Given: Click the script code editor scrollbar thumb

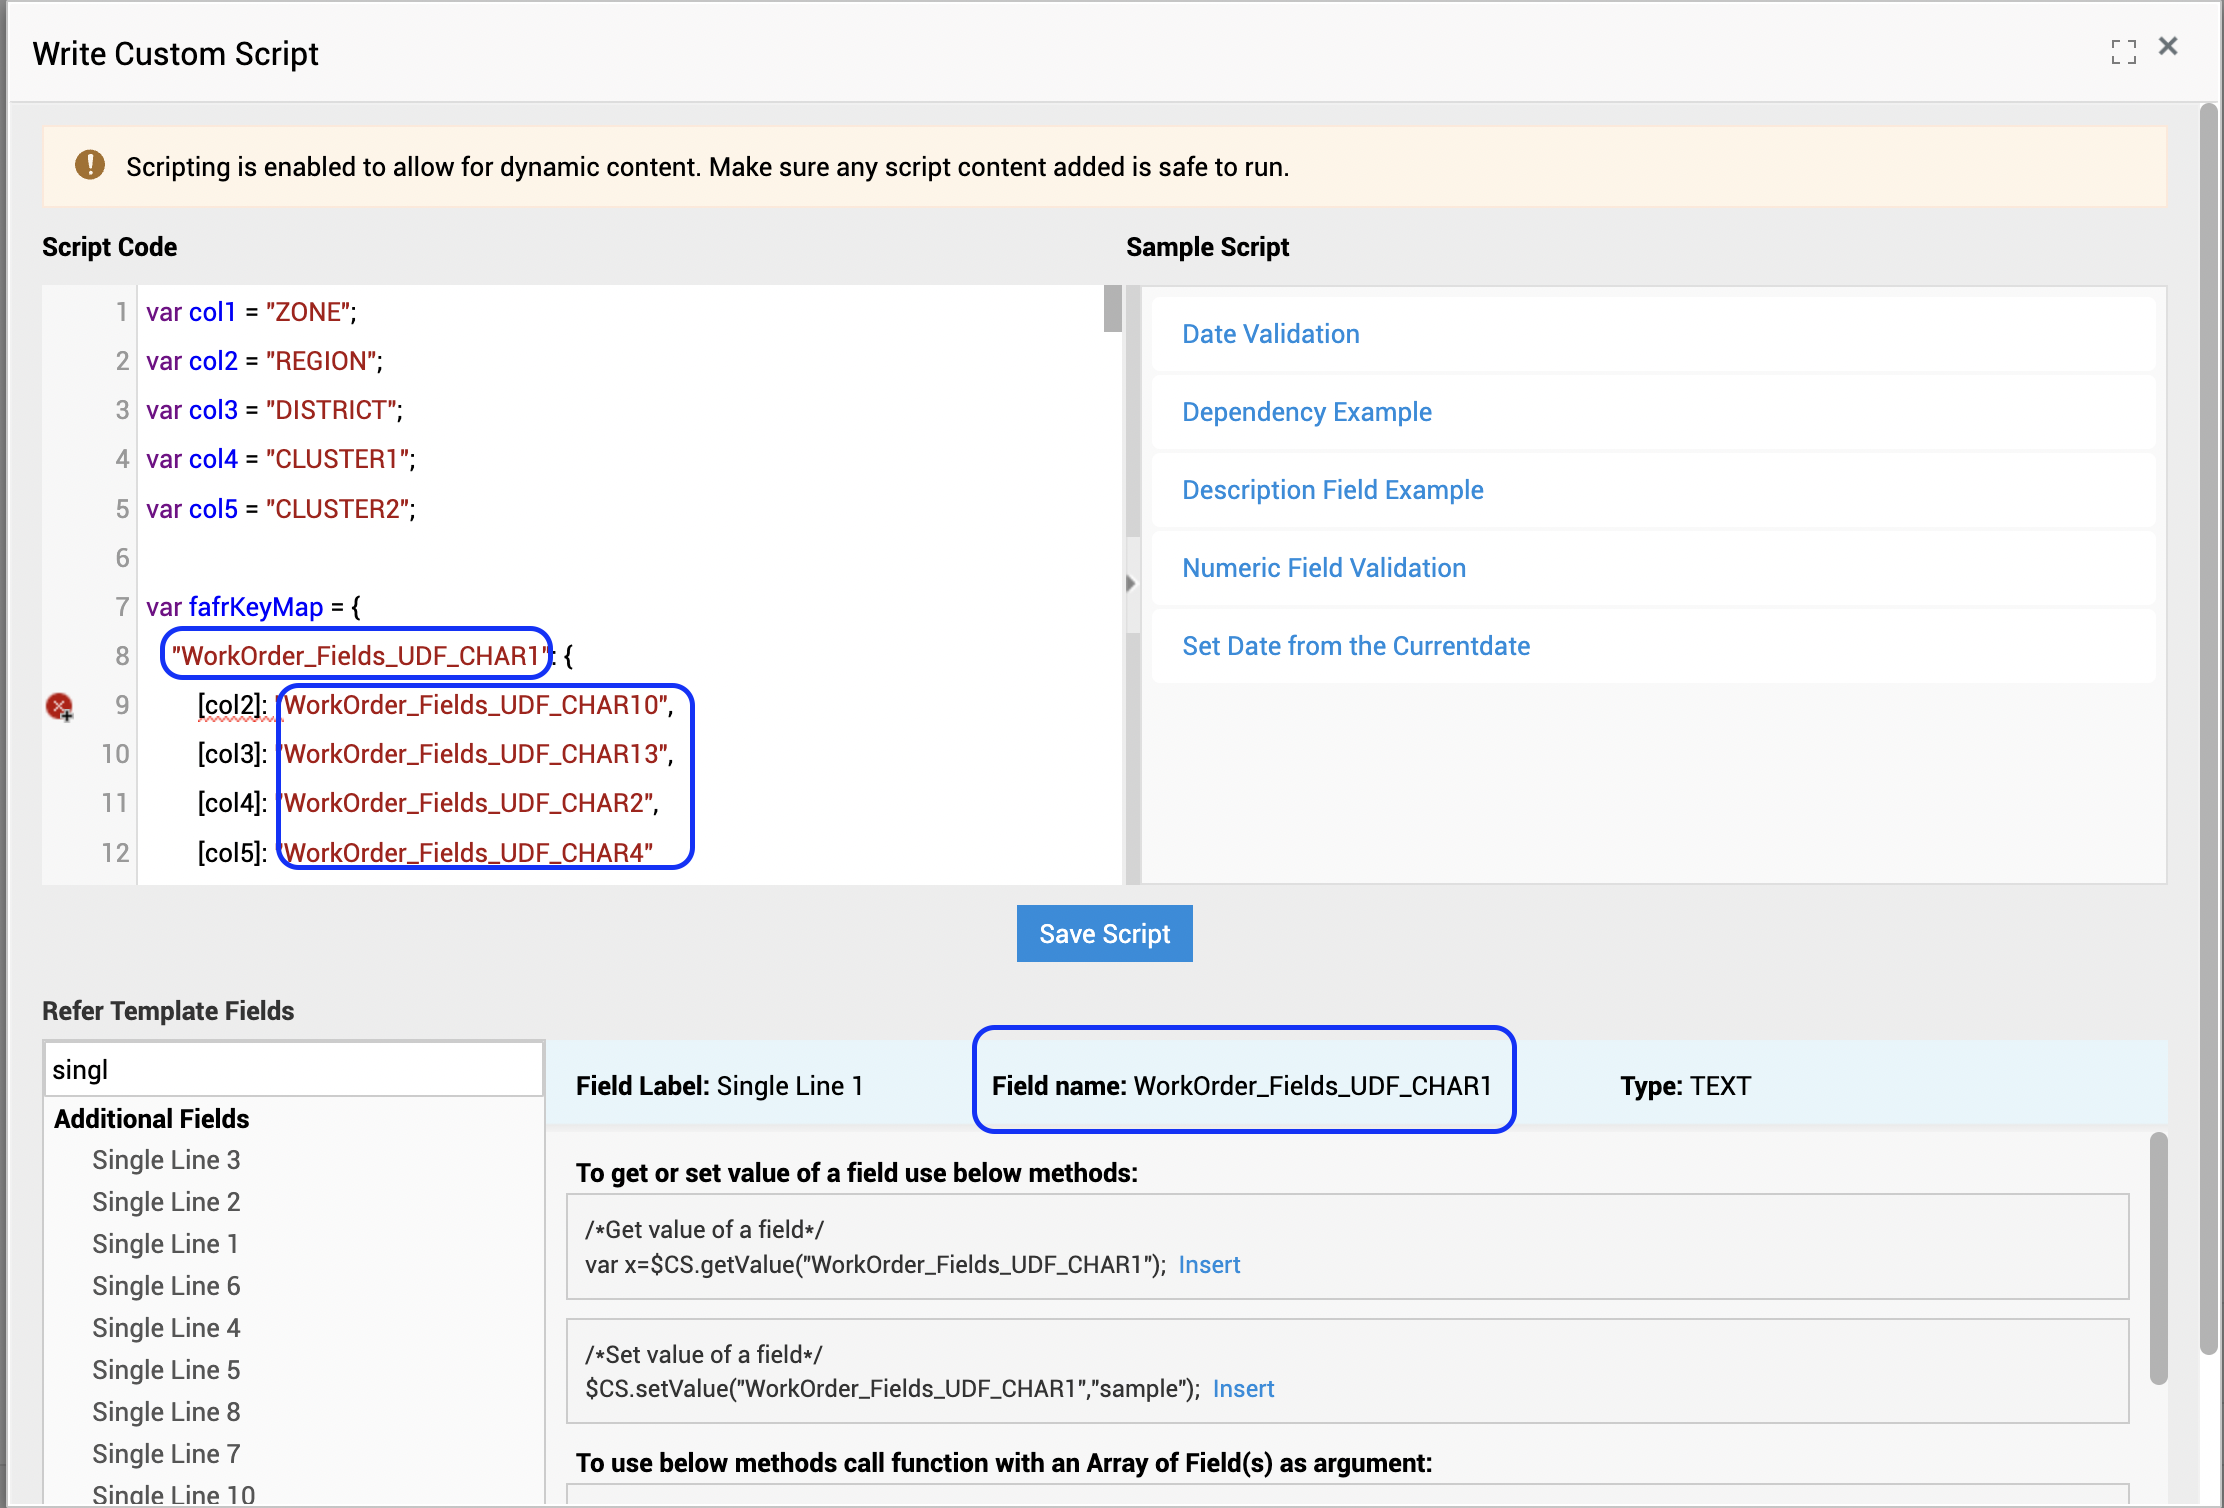Looking at the screenshot, I should tap(1112, 308).
